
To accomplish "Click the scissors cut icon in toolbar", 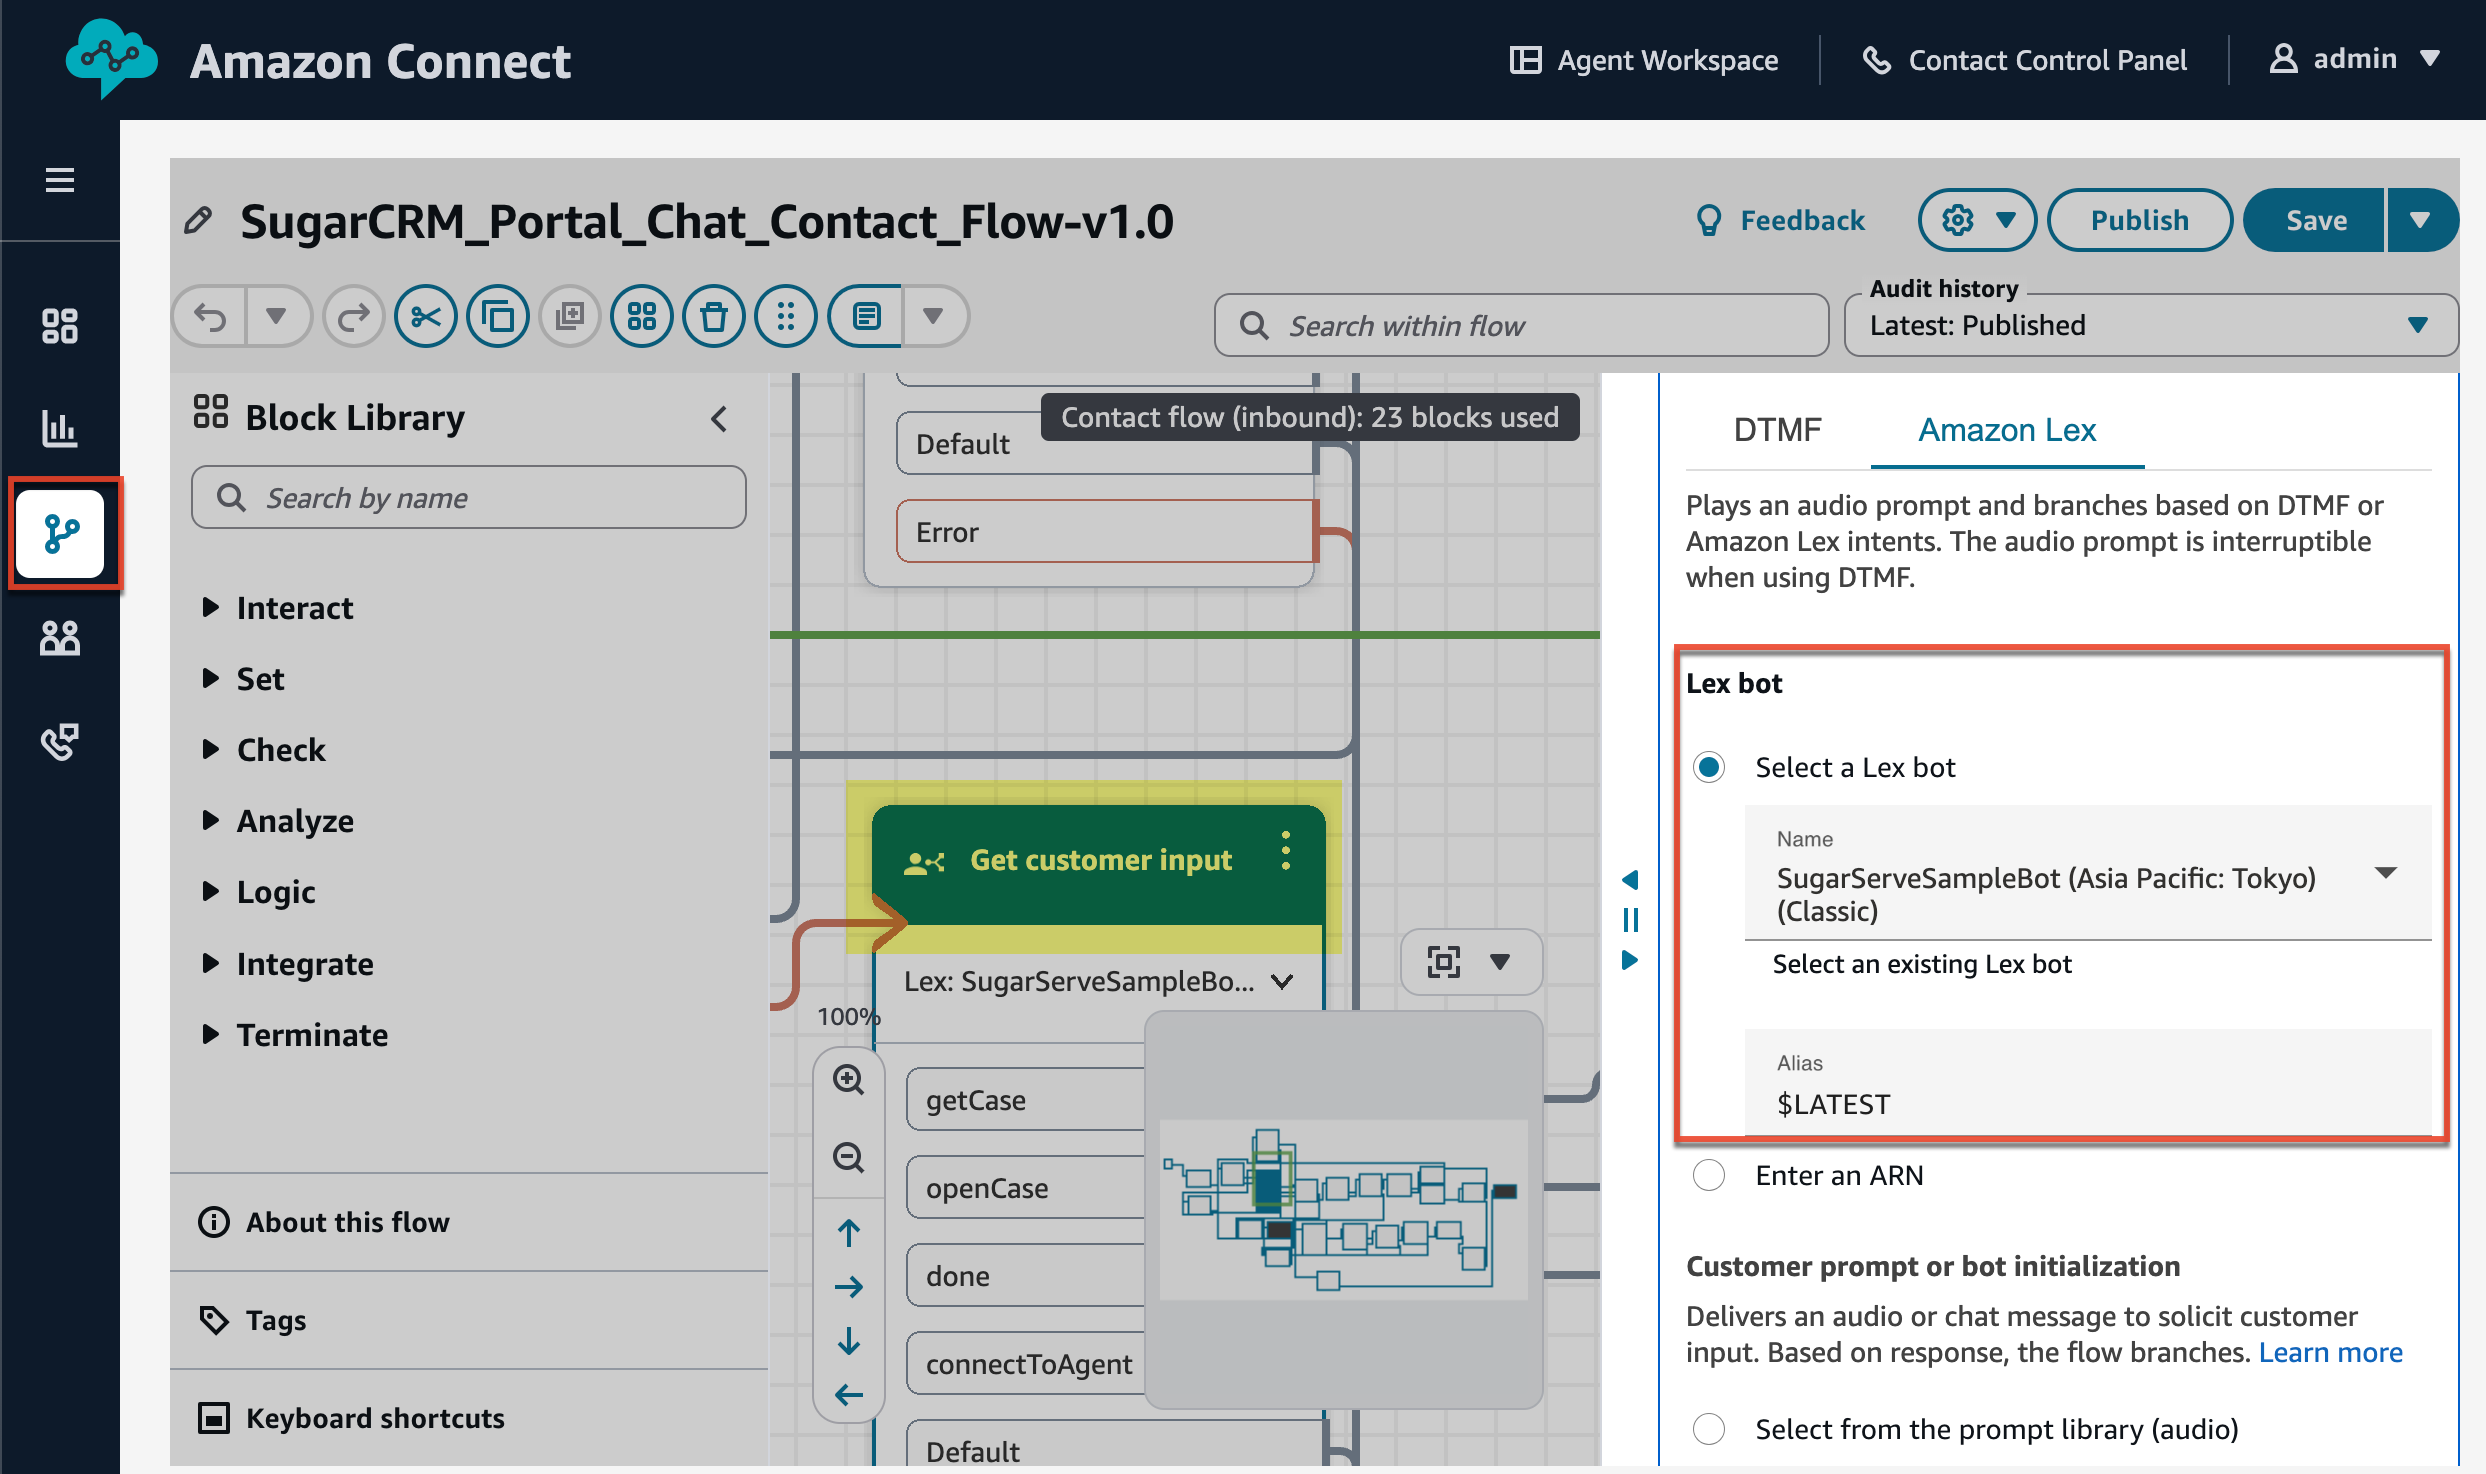I will pos(426,317).
